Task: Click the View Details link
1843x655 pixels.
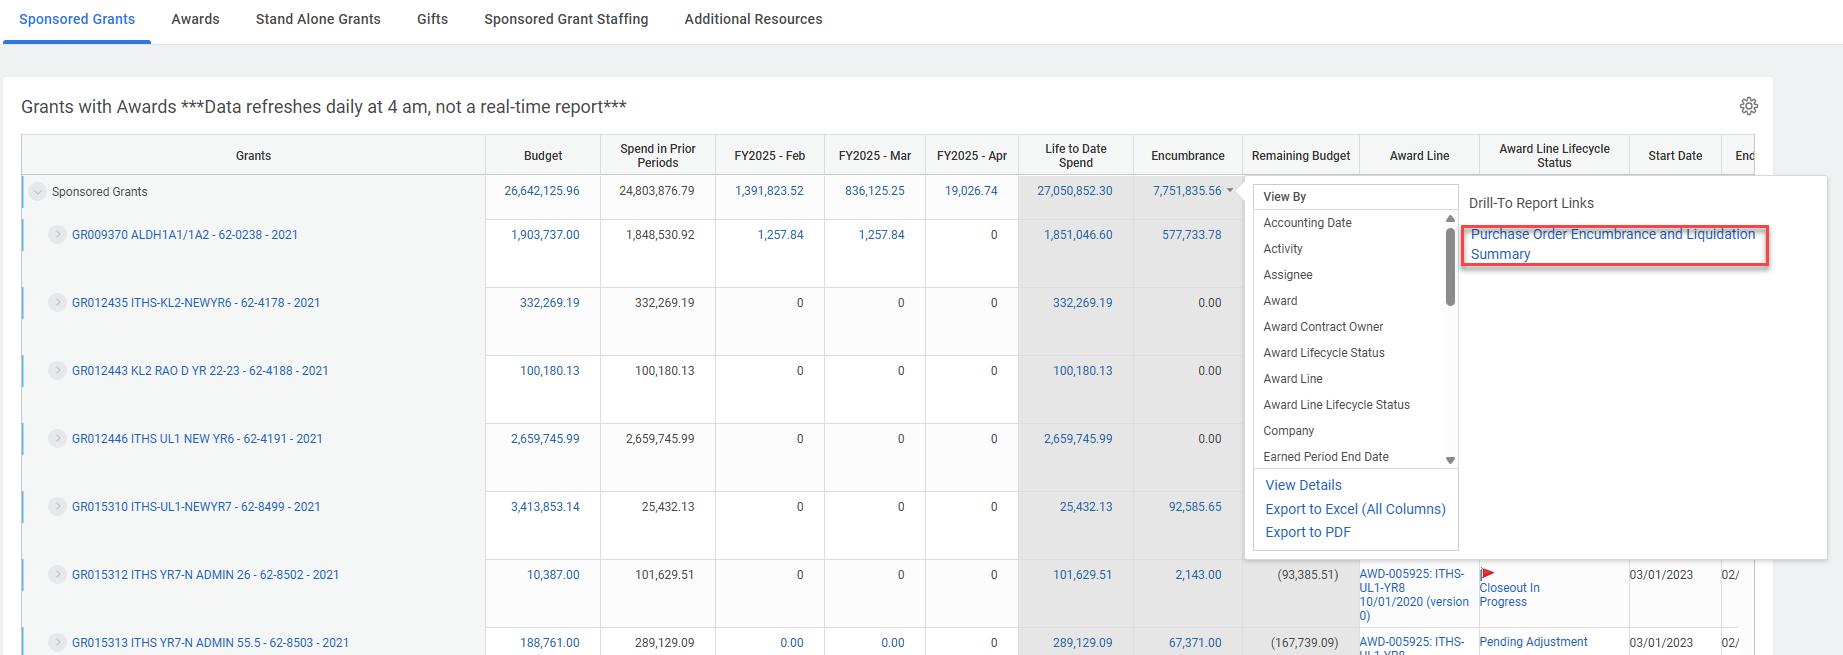Action: [1303, 485]
